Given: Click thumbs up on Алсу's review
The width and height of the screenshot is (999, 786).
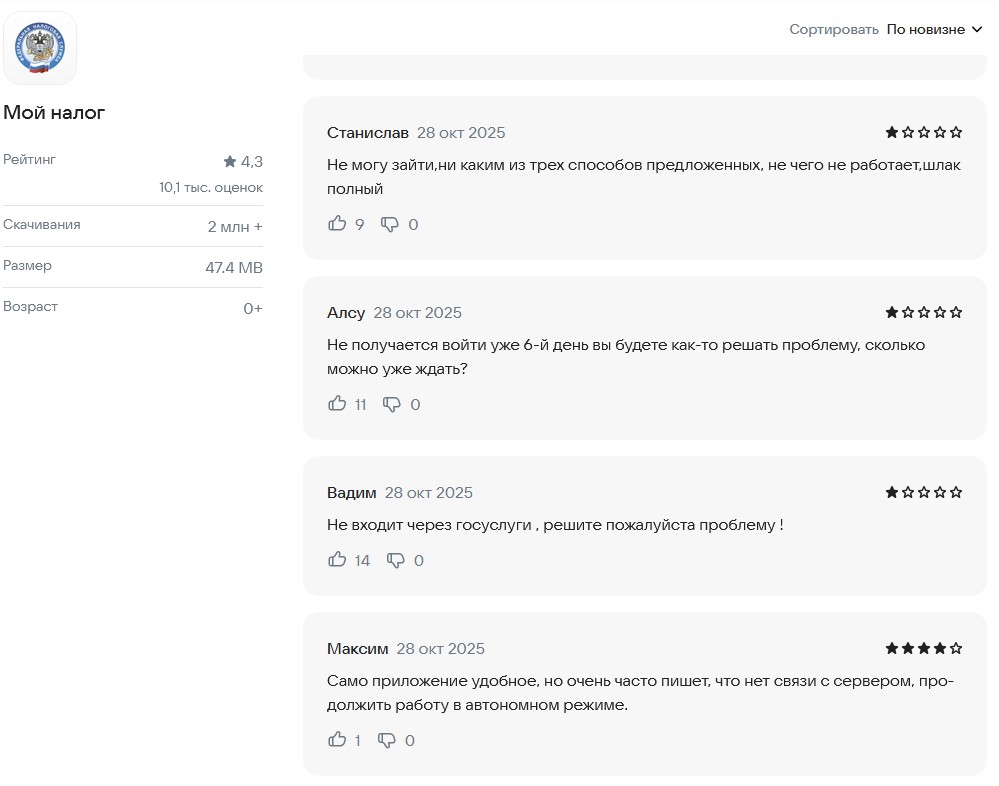Looking at the screenshot, I should coord(337,404).
